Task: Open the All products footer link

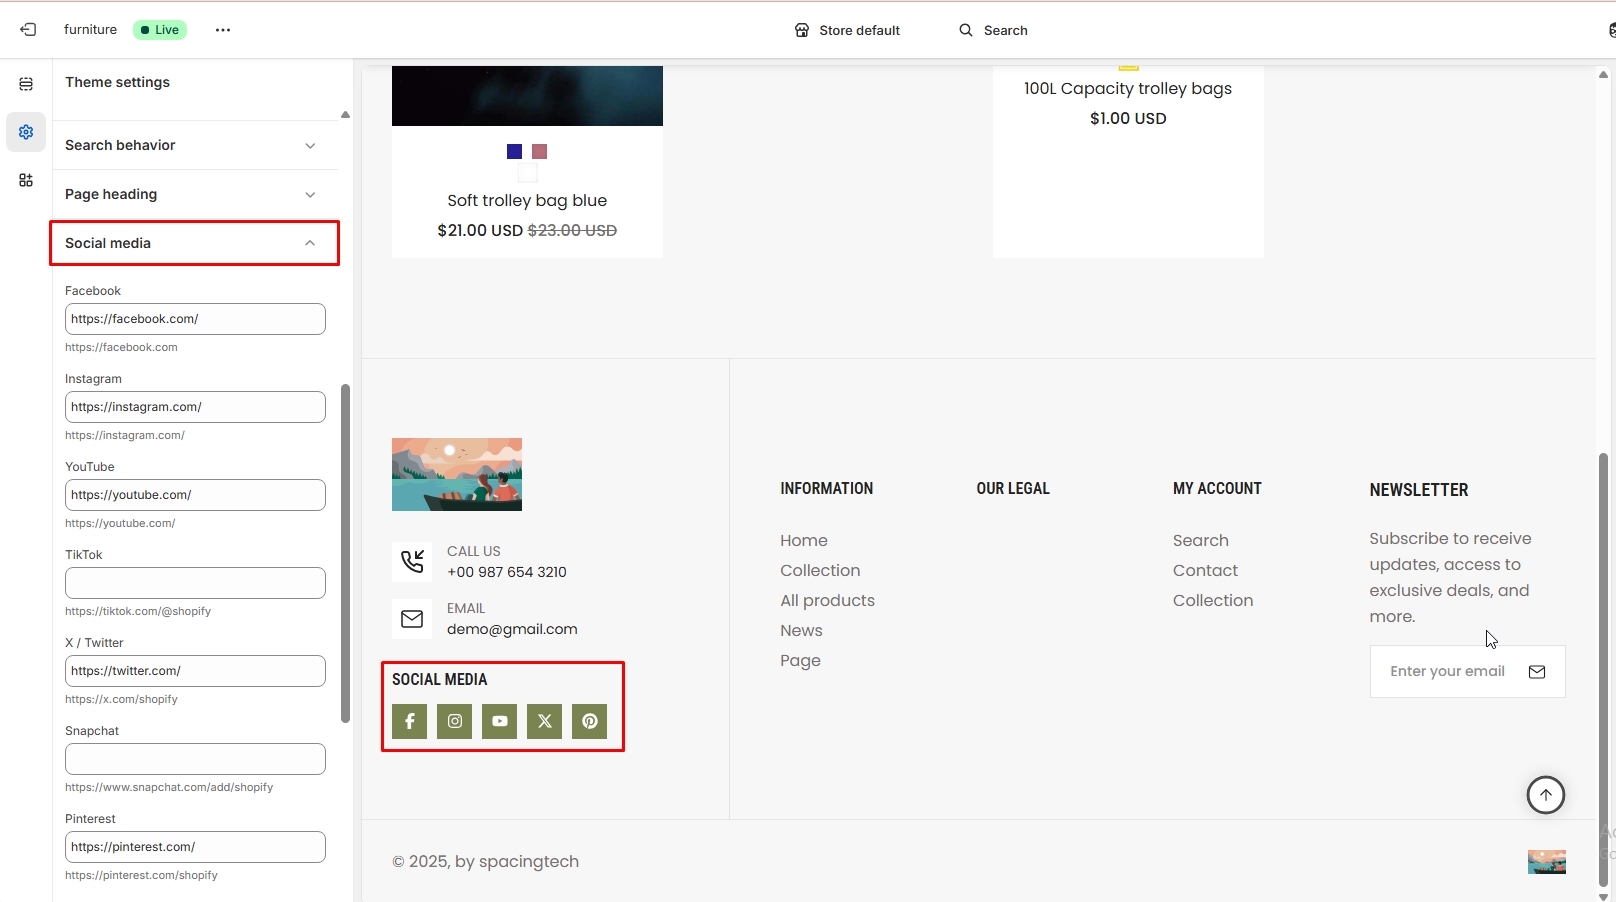Action: (x=827, y=600)
